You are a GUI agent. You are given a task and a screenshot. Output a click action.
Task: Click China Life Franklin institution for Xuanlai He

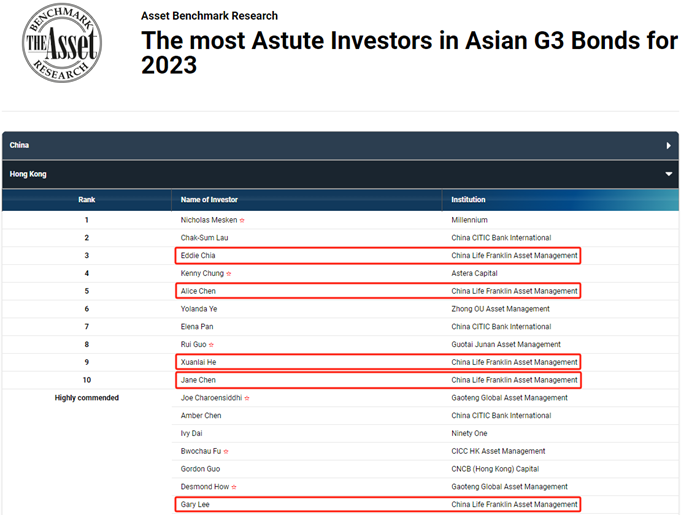[x=515, y=362]
